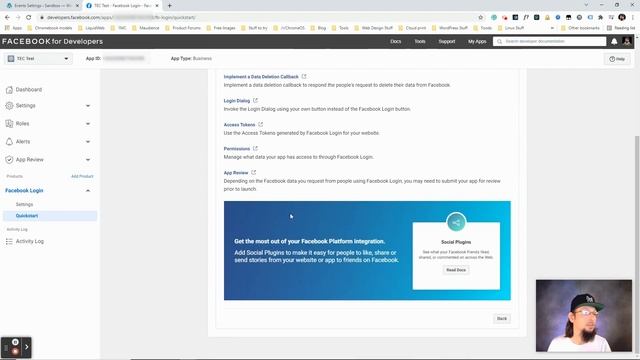Click the Apps shortcut in bookmarks bar

13,28
